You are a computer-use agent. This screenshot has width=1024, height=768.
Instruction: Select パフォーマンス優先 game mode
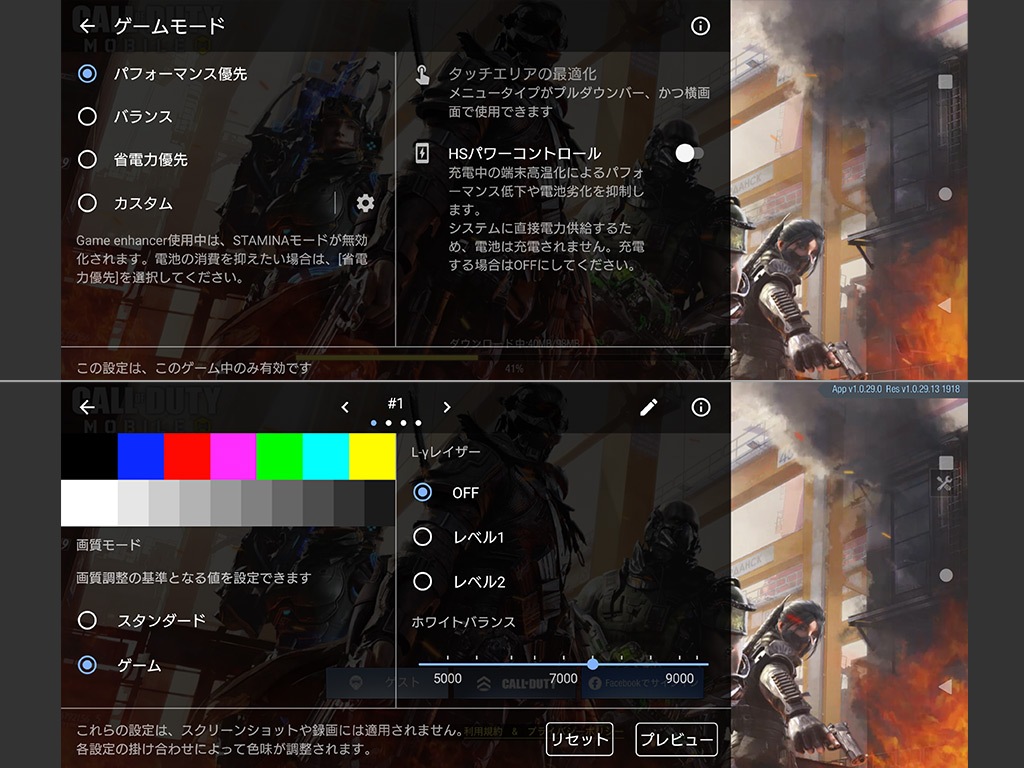162,74
